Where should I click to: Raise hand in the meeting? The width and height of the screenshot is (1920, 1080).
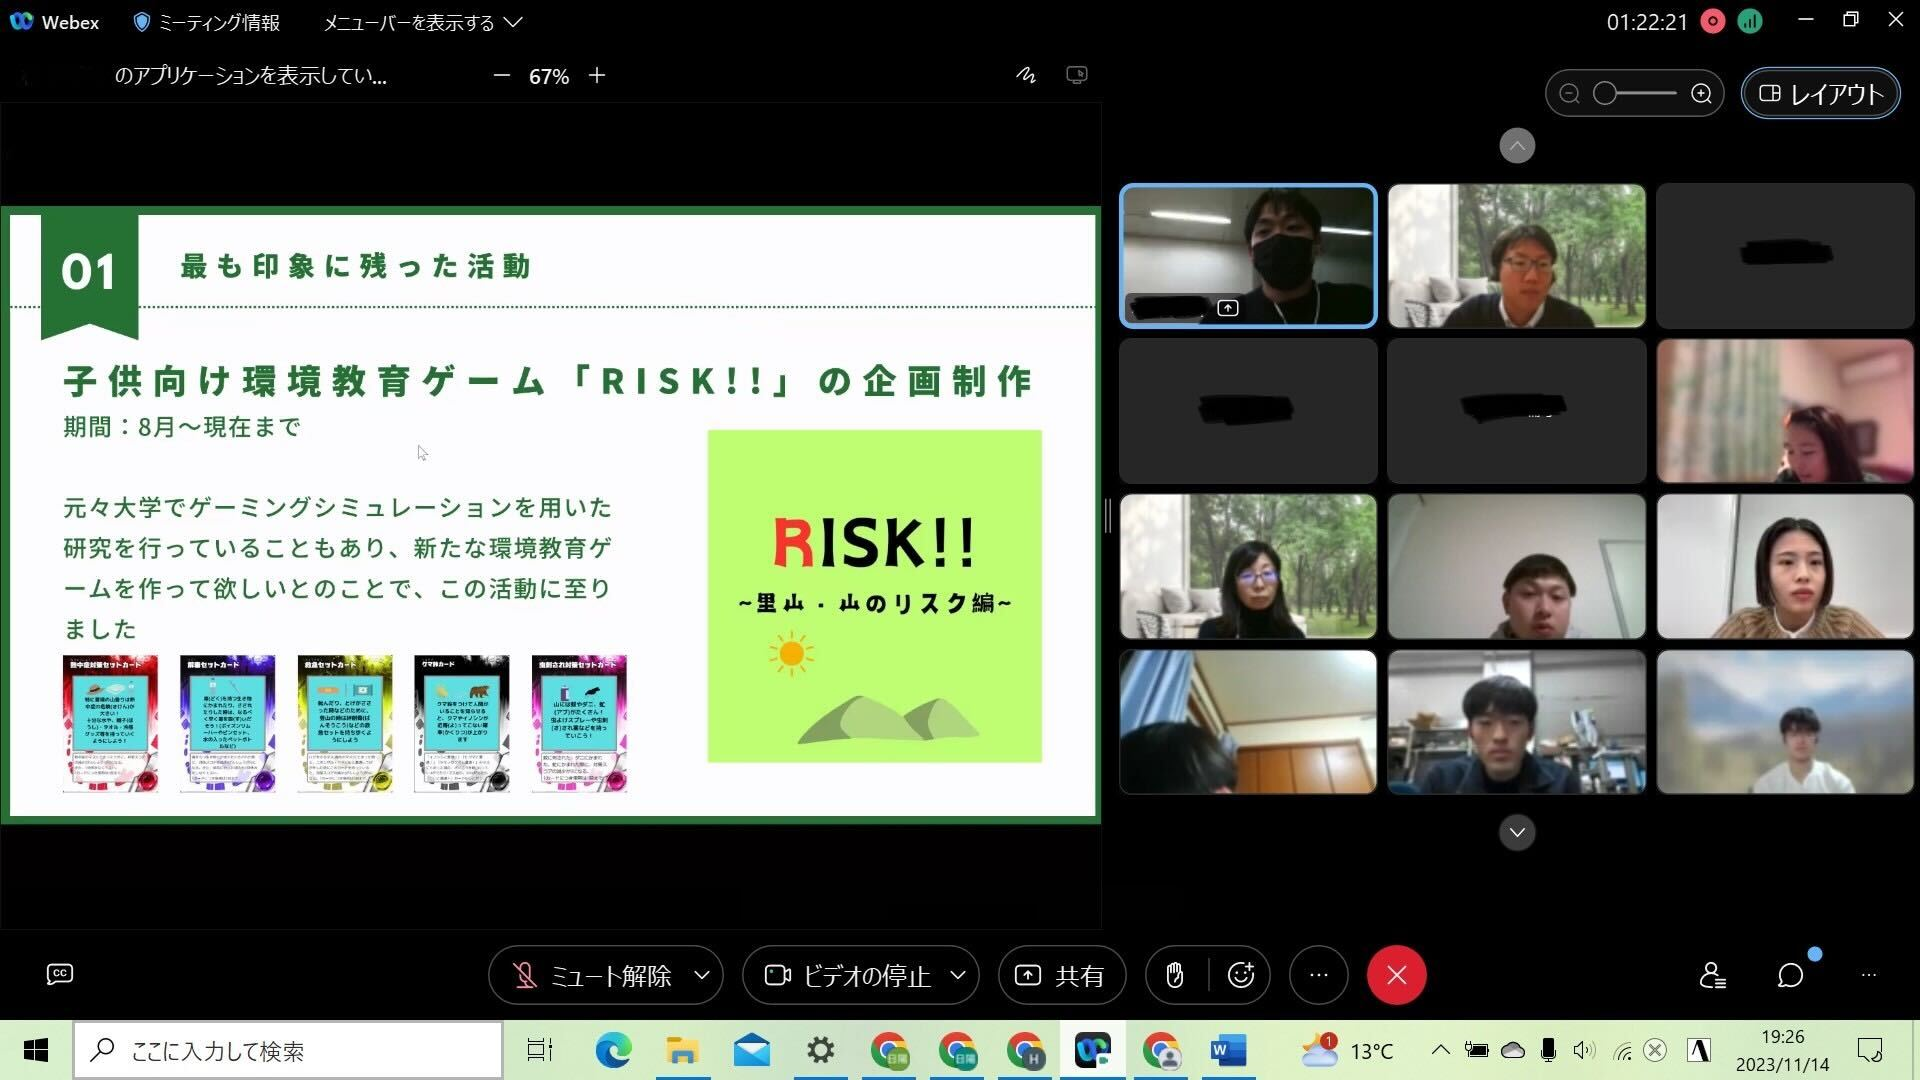click(x=1175, y=975)
